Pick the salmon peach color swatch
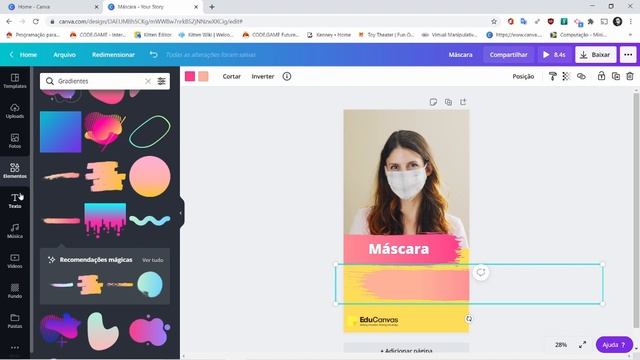Viewport: 640px width, 360px height. click(203, 76)
